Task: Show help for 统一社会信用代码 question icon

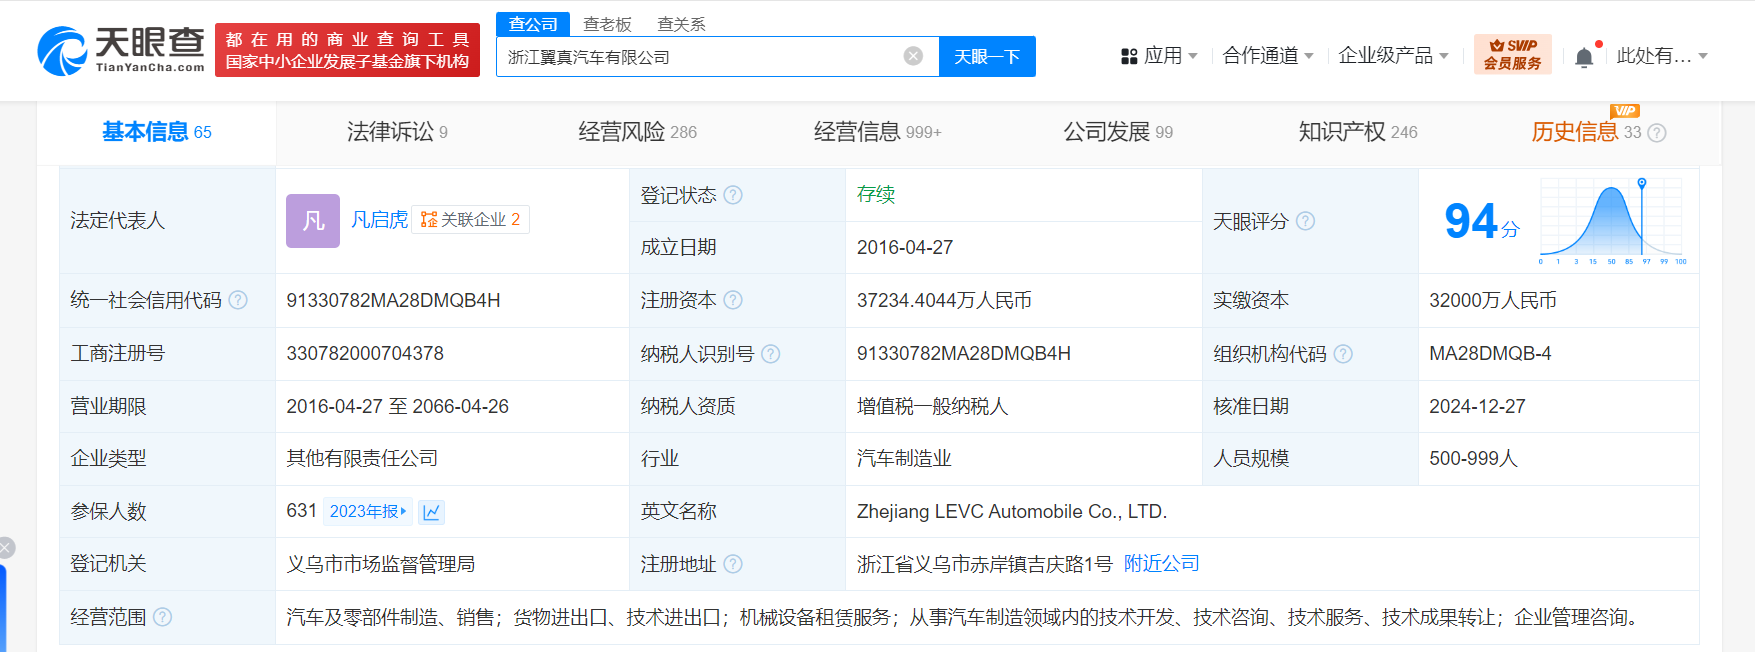Action: click(238, 300)
